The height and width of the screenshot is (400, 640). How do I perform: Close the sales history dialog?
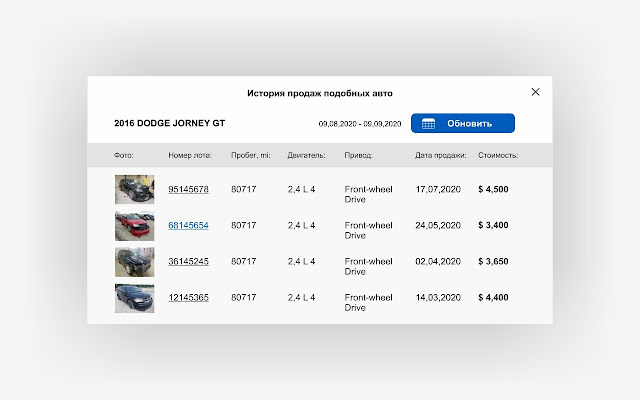point(536,92)
